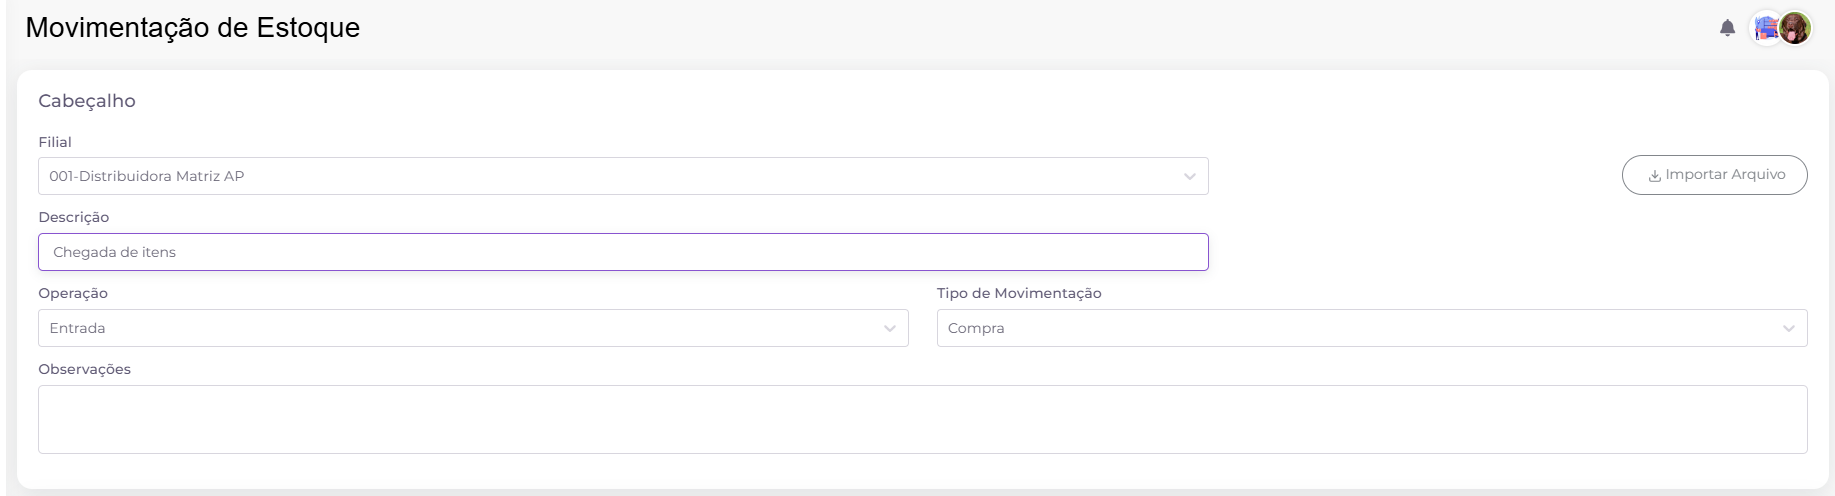Expand the Operação dropdown showing Entrada

pyautogui.click(x=473, y=328)
